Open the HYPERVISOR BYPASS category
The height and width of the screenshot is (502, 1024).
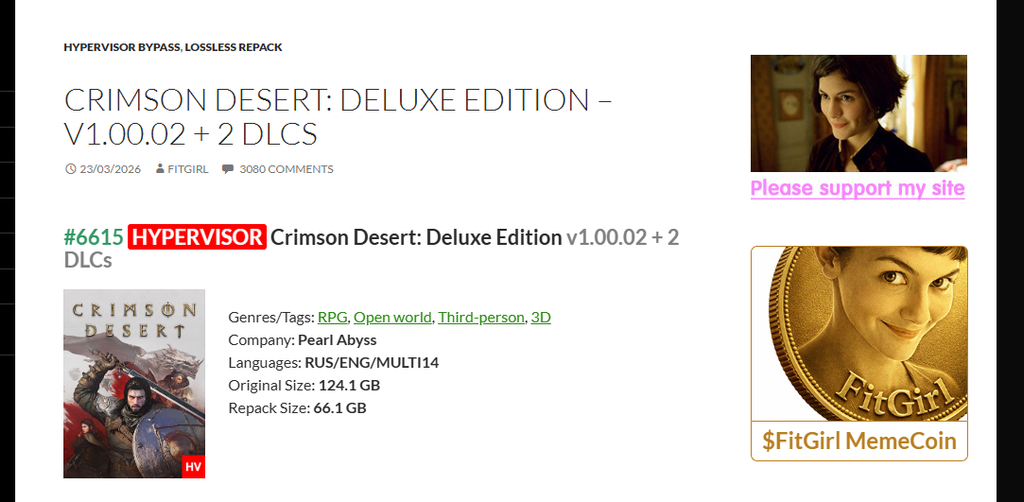tap(121, 47)
